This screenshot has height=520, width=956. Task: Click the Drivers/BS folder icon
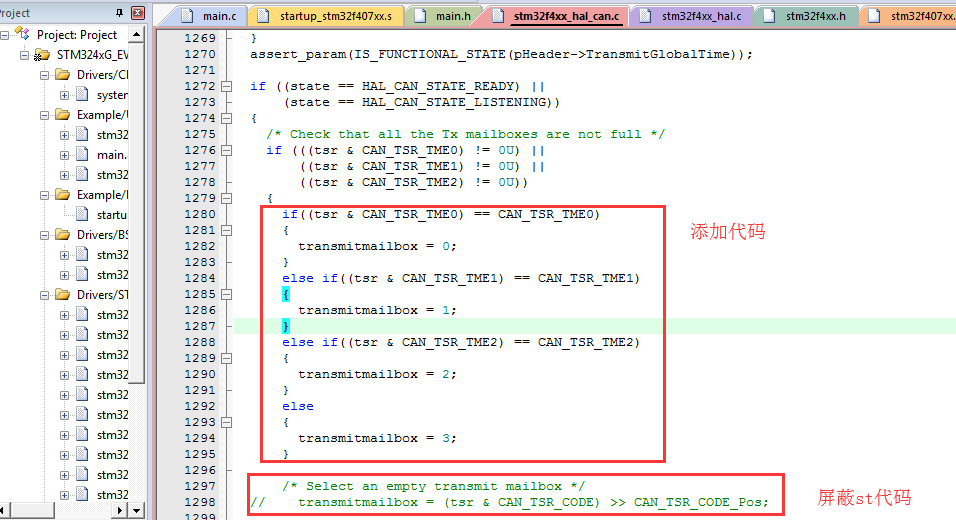coord(62,234)
